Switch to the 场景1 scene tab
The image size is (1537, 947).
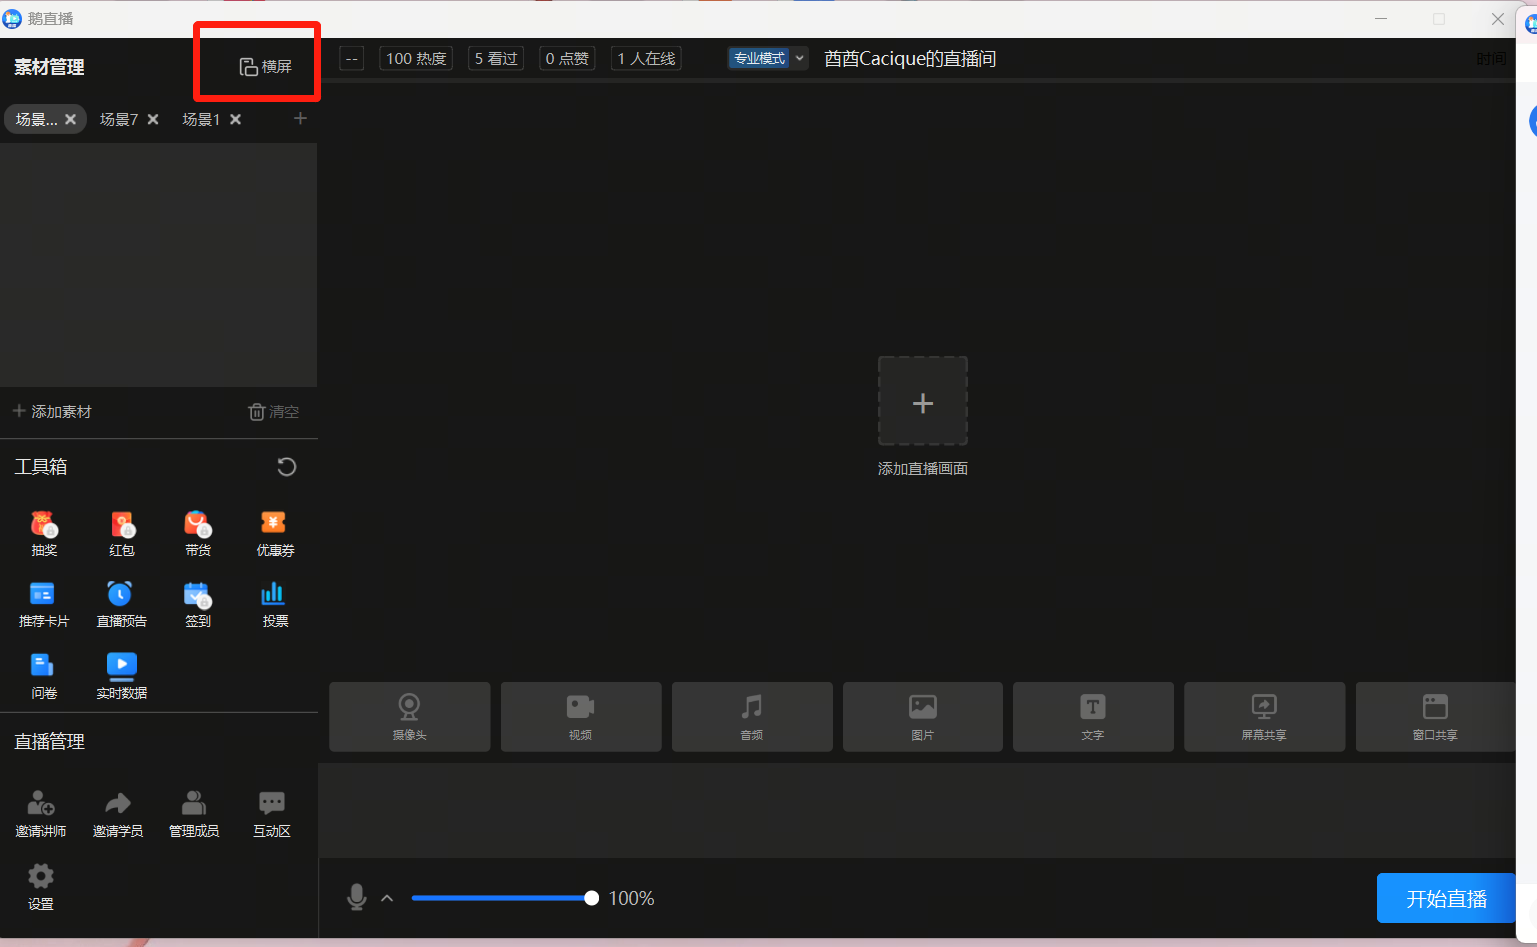(x=201, y=119)
